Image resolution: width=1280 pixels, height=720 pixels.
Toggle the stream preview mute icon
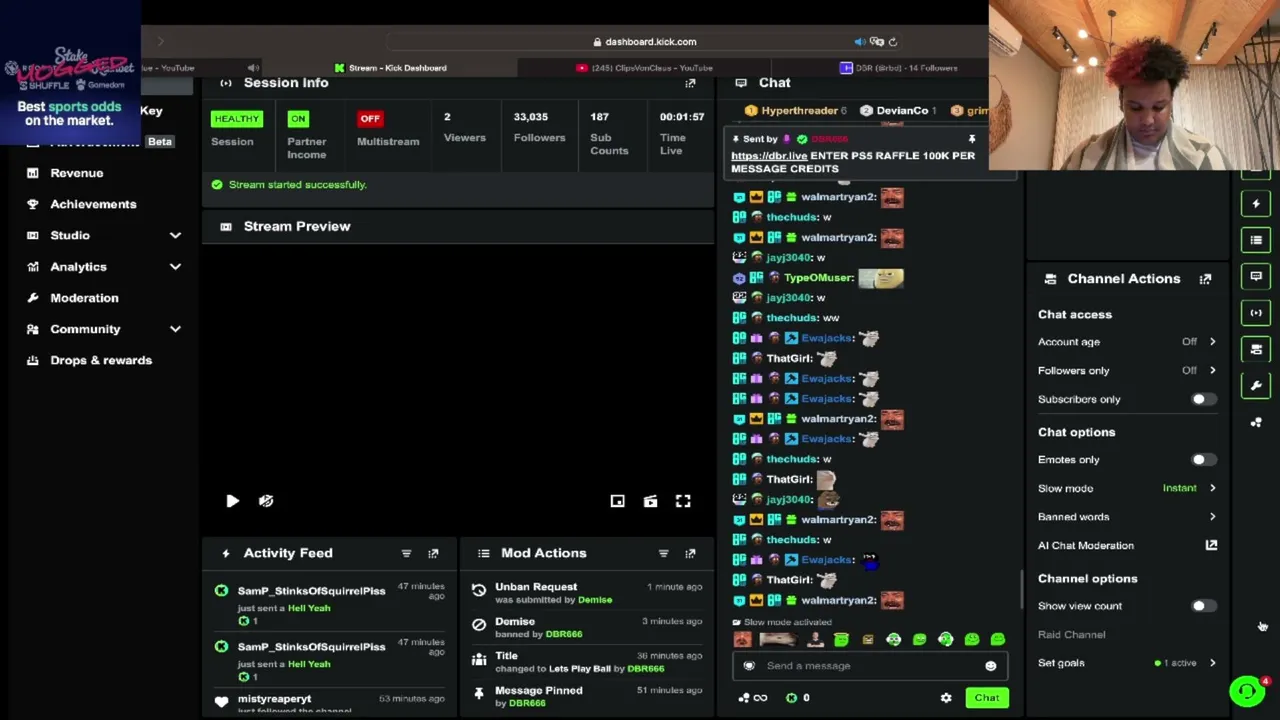point(266,501)
